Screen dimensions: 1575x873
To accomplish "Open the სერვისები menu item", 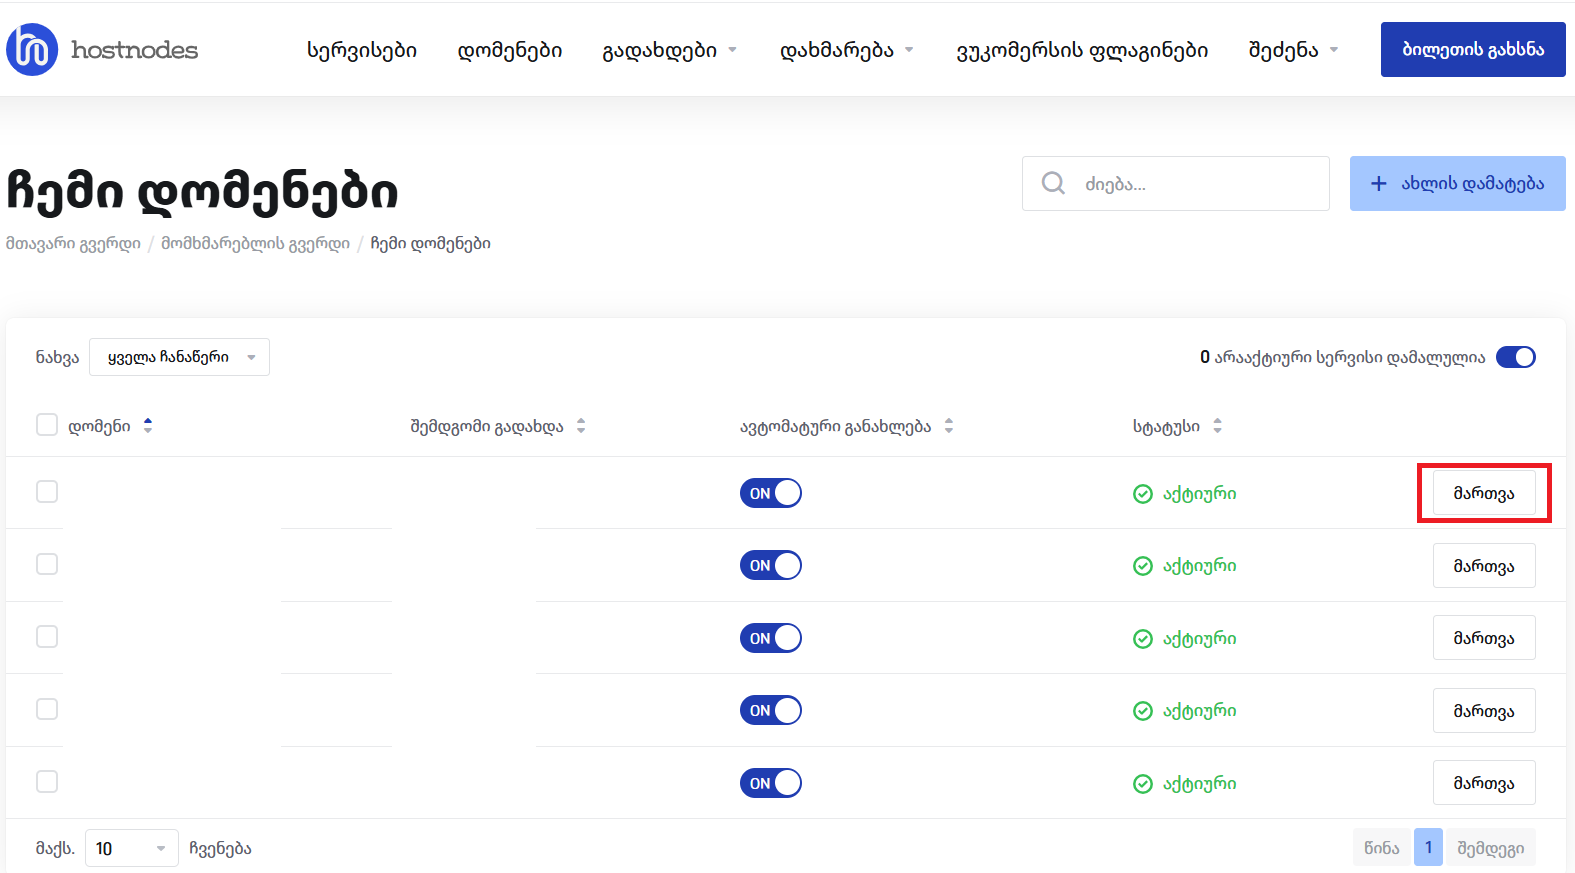I will pos(362,50).
